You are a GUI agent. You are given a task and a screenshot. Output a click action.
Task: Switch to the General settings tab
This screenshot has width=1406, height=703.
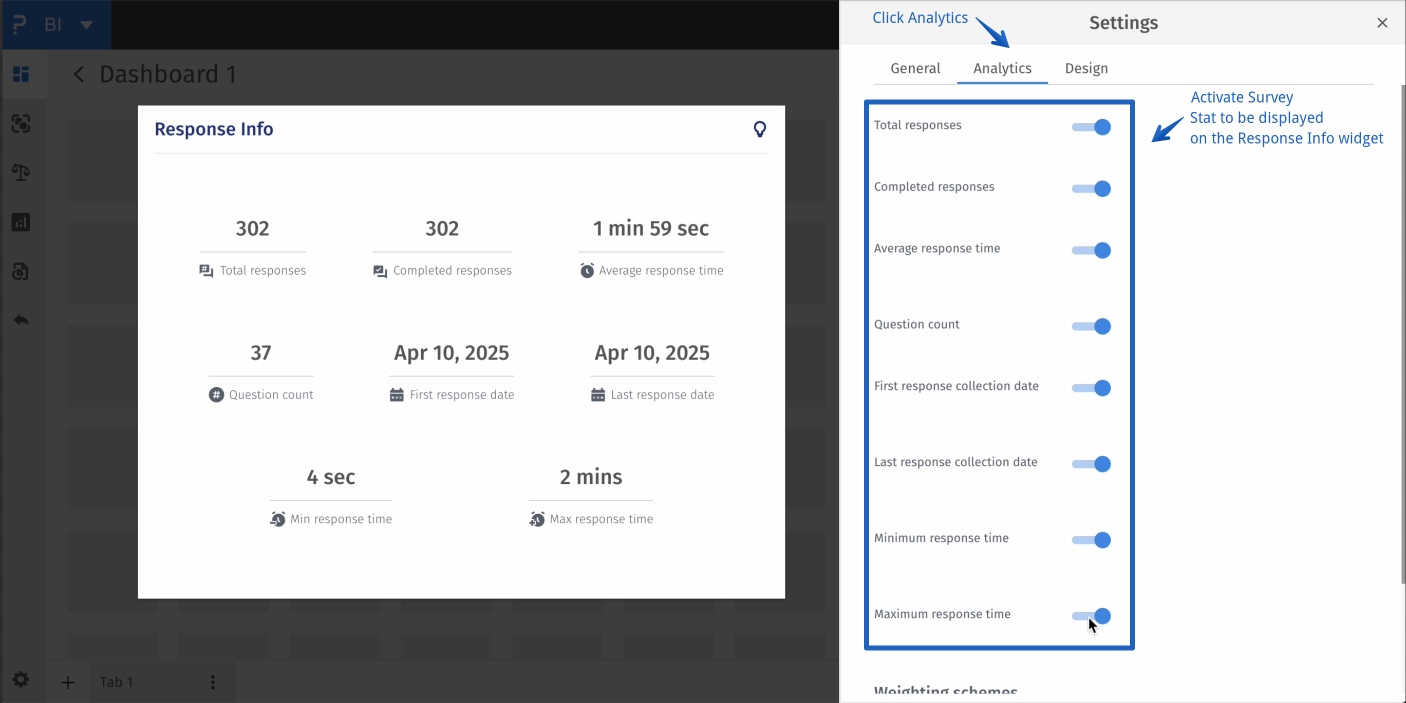[915, 68]
